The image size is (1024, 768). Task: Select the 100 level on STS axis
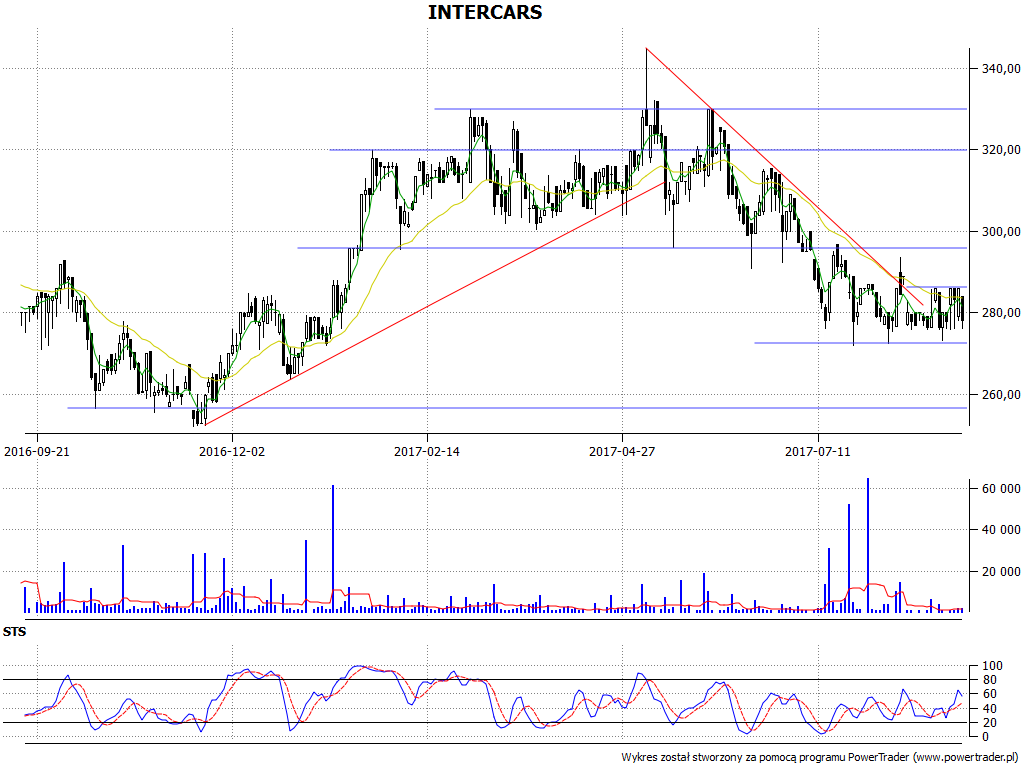tap(993, 666)
